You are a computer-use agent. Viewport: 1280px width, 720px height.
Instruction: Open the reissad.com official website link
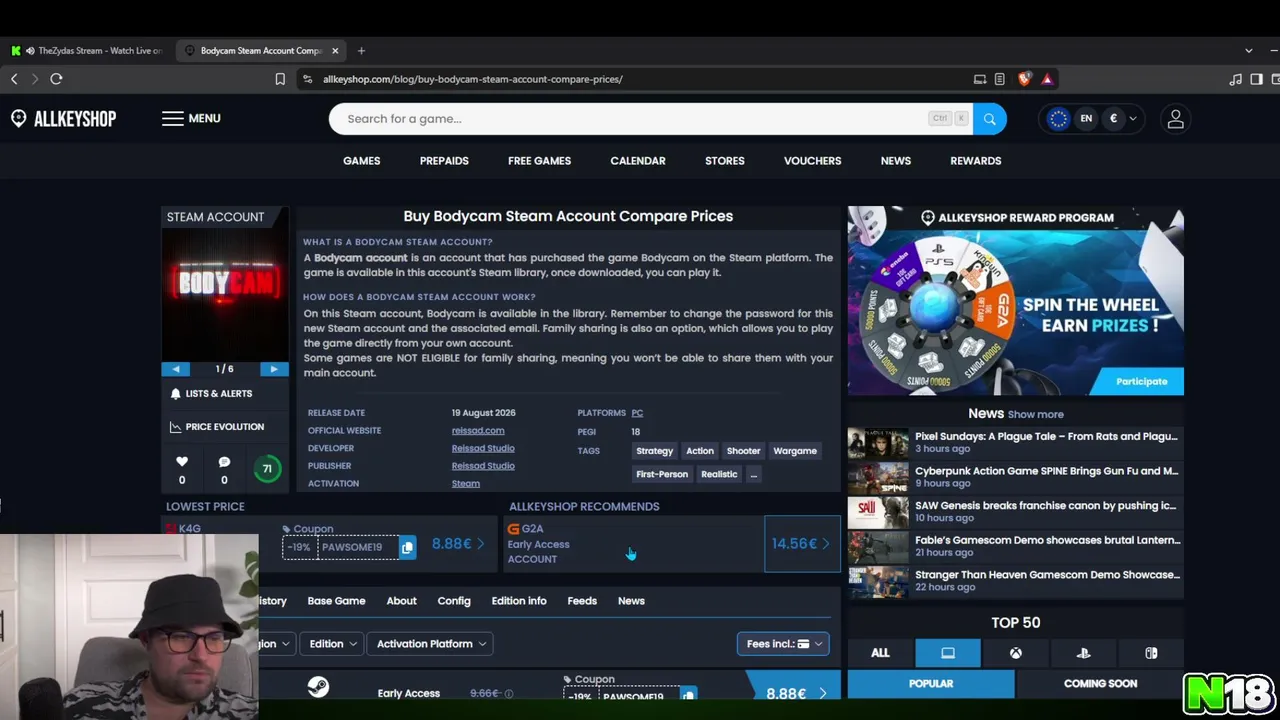pyautogui.click(x=478, y=431)
